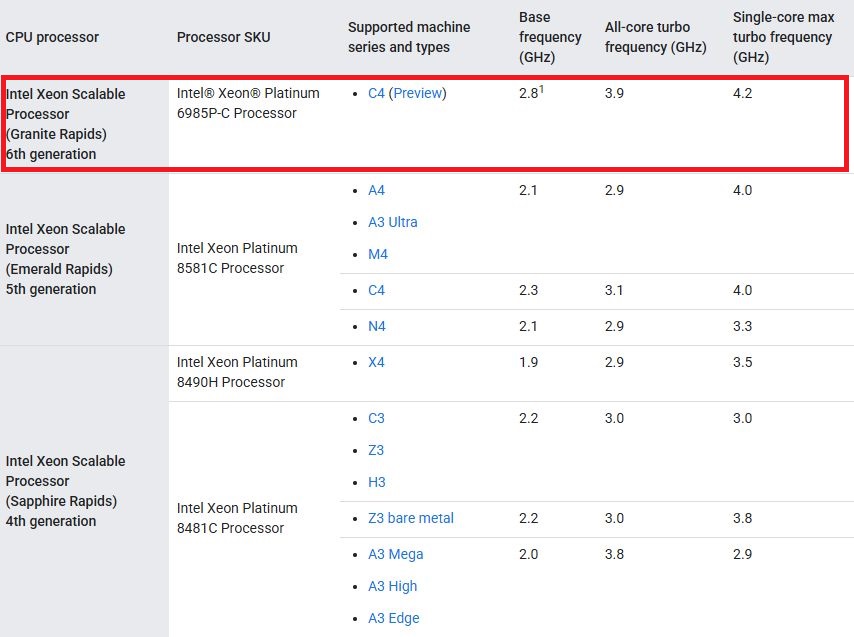The image size is (854, 637).
Task: Click the X4 machine series link
Action: 376,362
